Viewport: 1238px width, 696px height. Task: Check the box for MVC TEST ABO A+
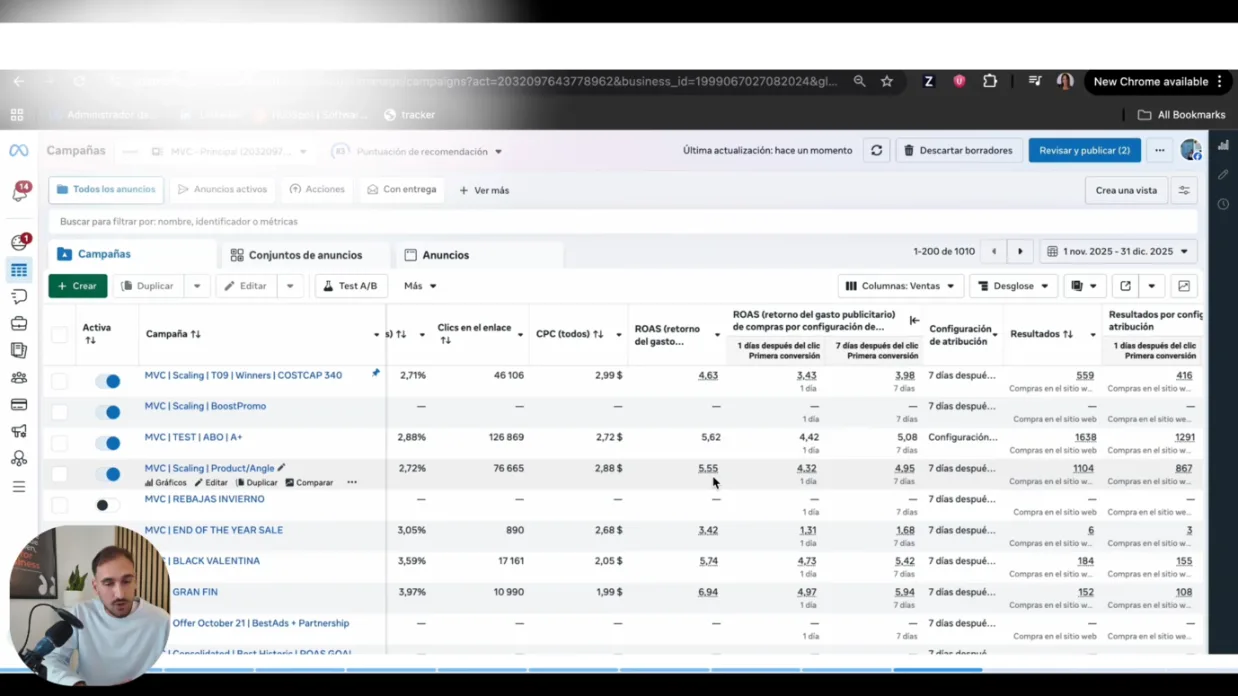click(60, 443)
